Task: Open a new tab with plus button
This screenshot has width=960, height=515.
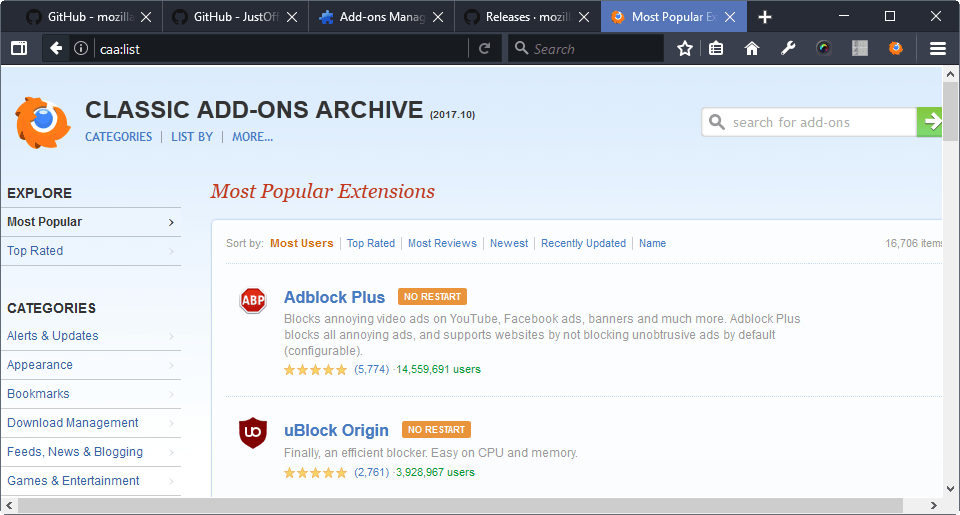Action: [765, 17]
